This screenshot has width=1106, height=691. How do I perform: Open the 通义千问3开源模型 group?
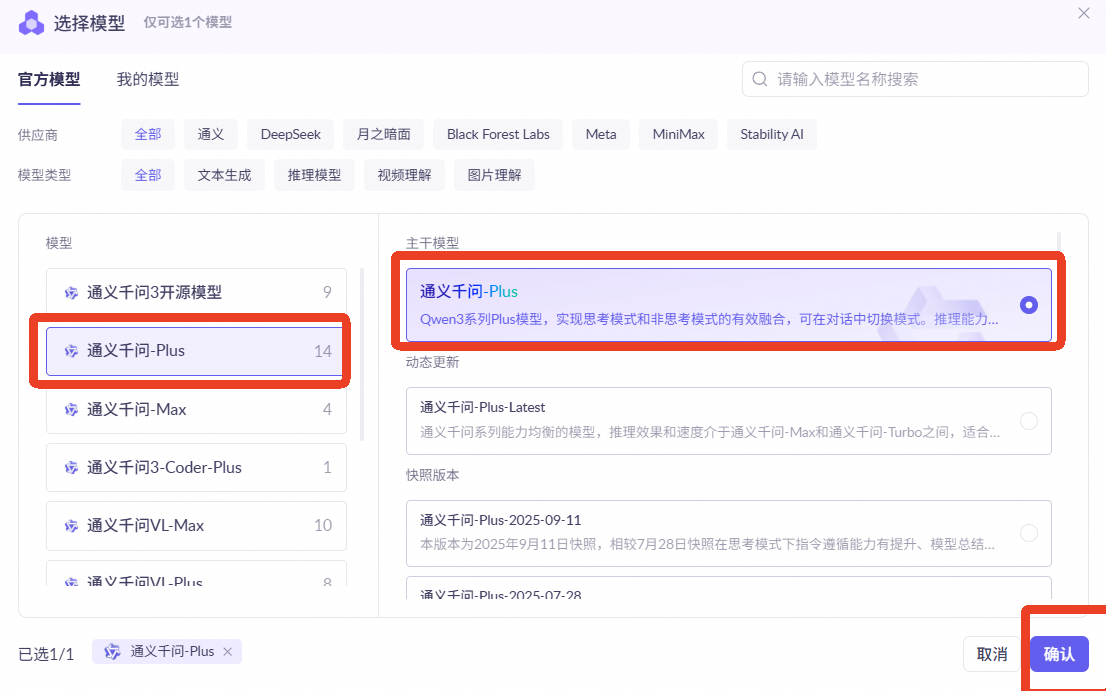pyautogui.click(x=196, y=293)
